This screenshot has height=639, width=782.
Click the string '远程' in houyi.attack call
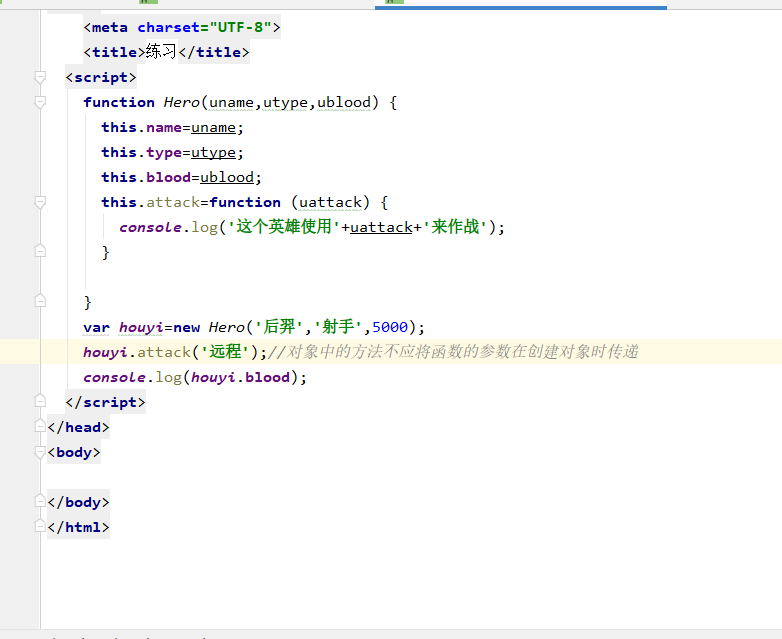coord(225,352)
